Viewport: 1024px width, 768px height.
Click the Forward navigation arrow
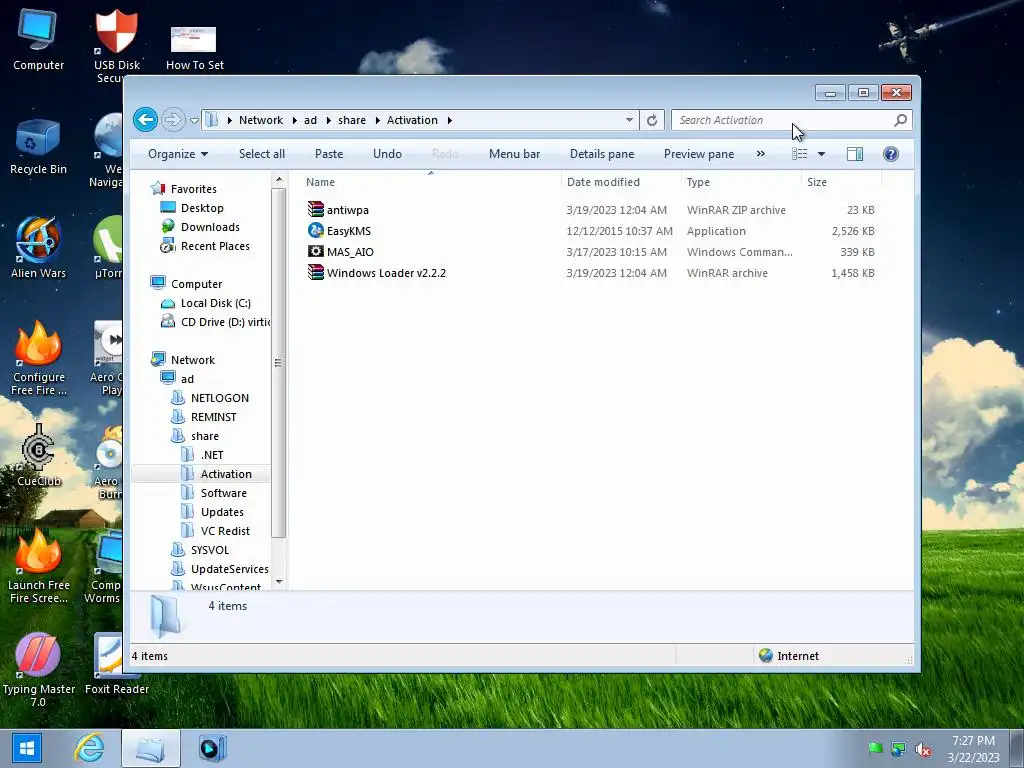tap(172, 120)
